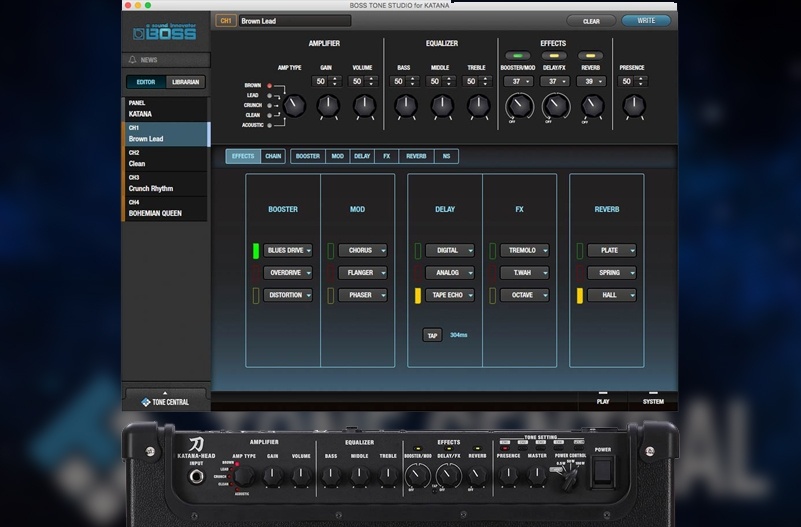Click the BOSS logo
Screen dimensions: 801x527
[164, 32]
